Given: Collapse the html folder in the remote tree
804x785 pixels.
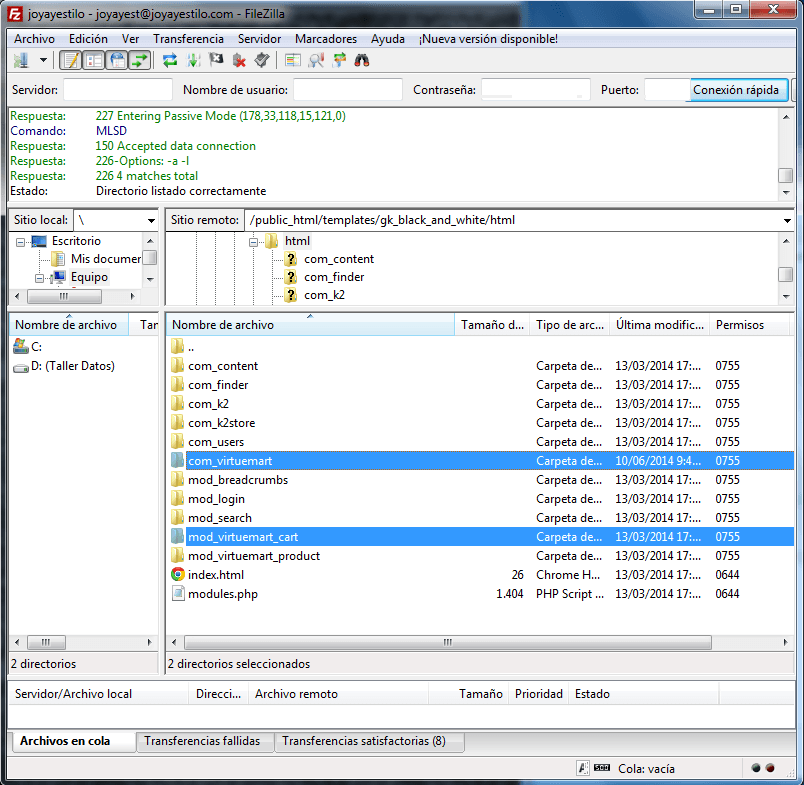Looking at the screenshot, I should coord(253,242).
